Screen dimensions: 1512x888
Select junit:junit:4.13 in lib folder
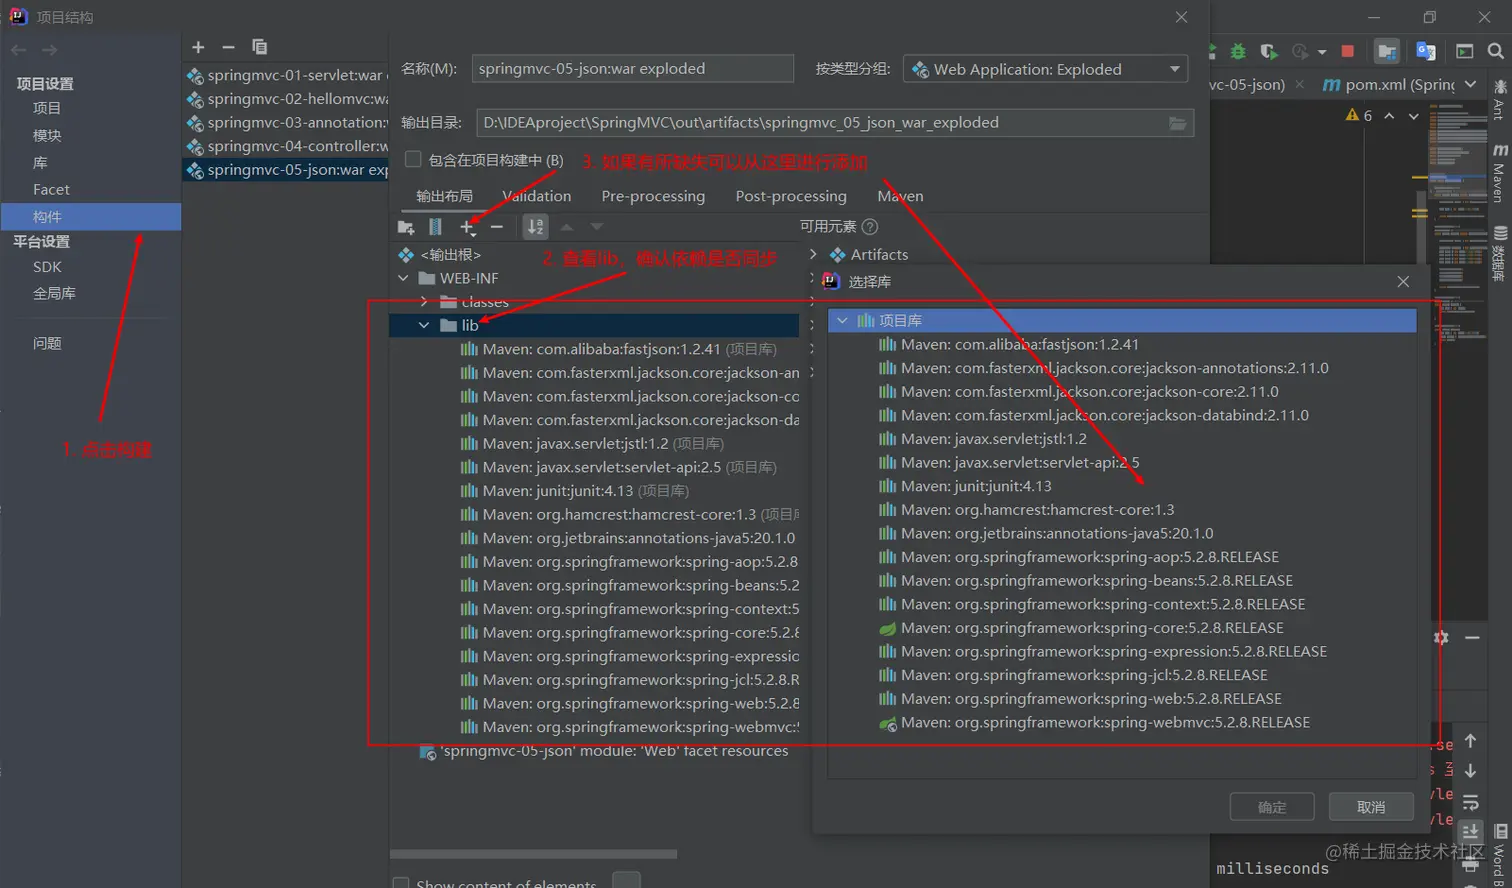click(575, 491)
